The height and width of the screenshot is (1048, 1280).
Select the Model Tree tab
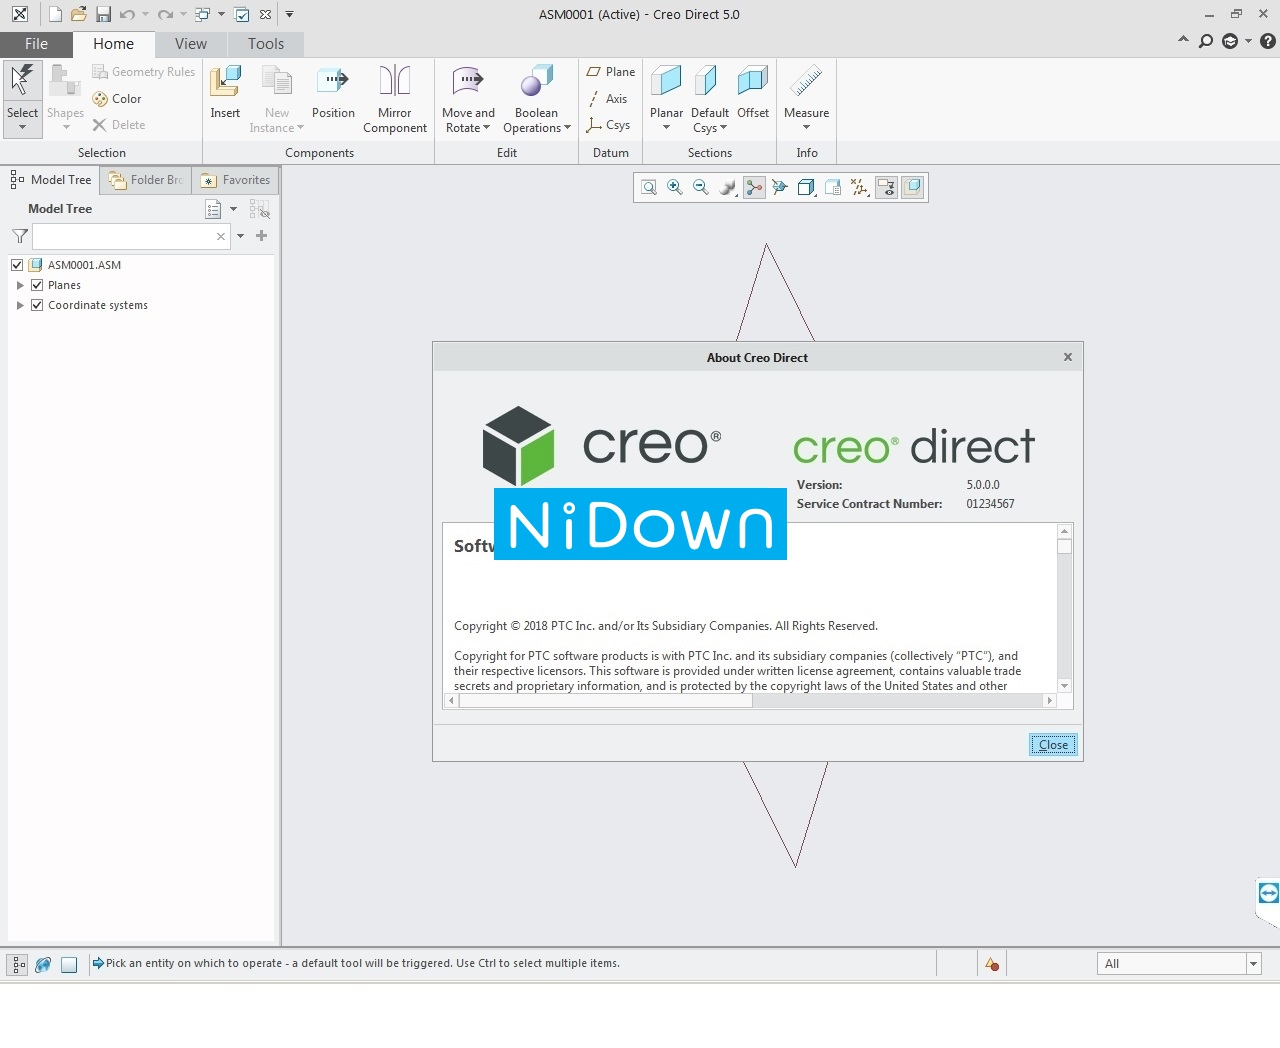[x=51, y=180]
